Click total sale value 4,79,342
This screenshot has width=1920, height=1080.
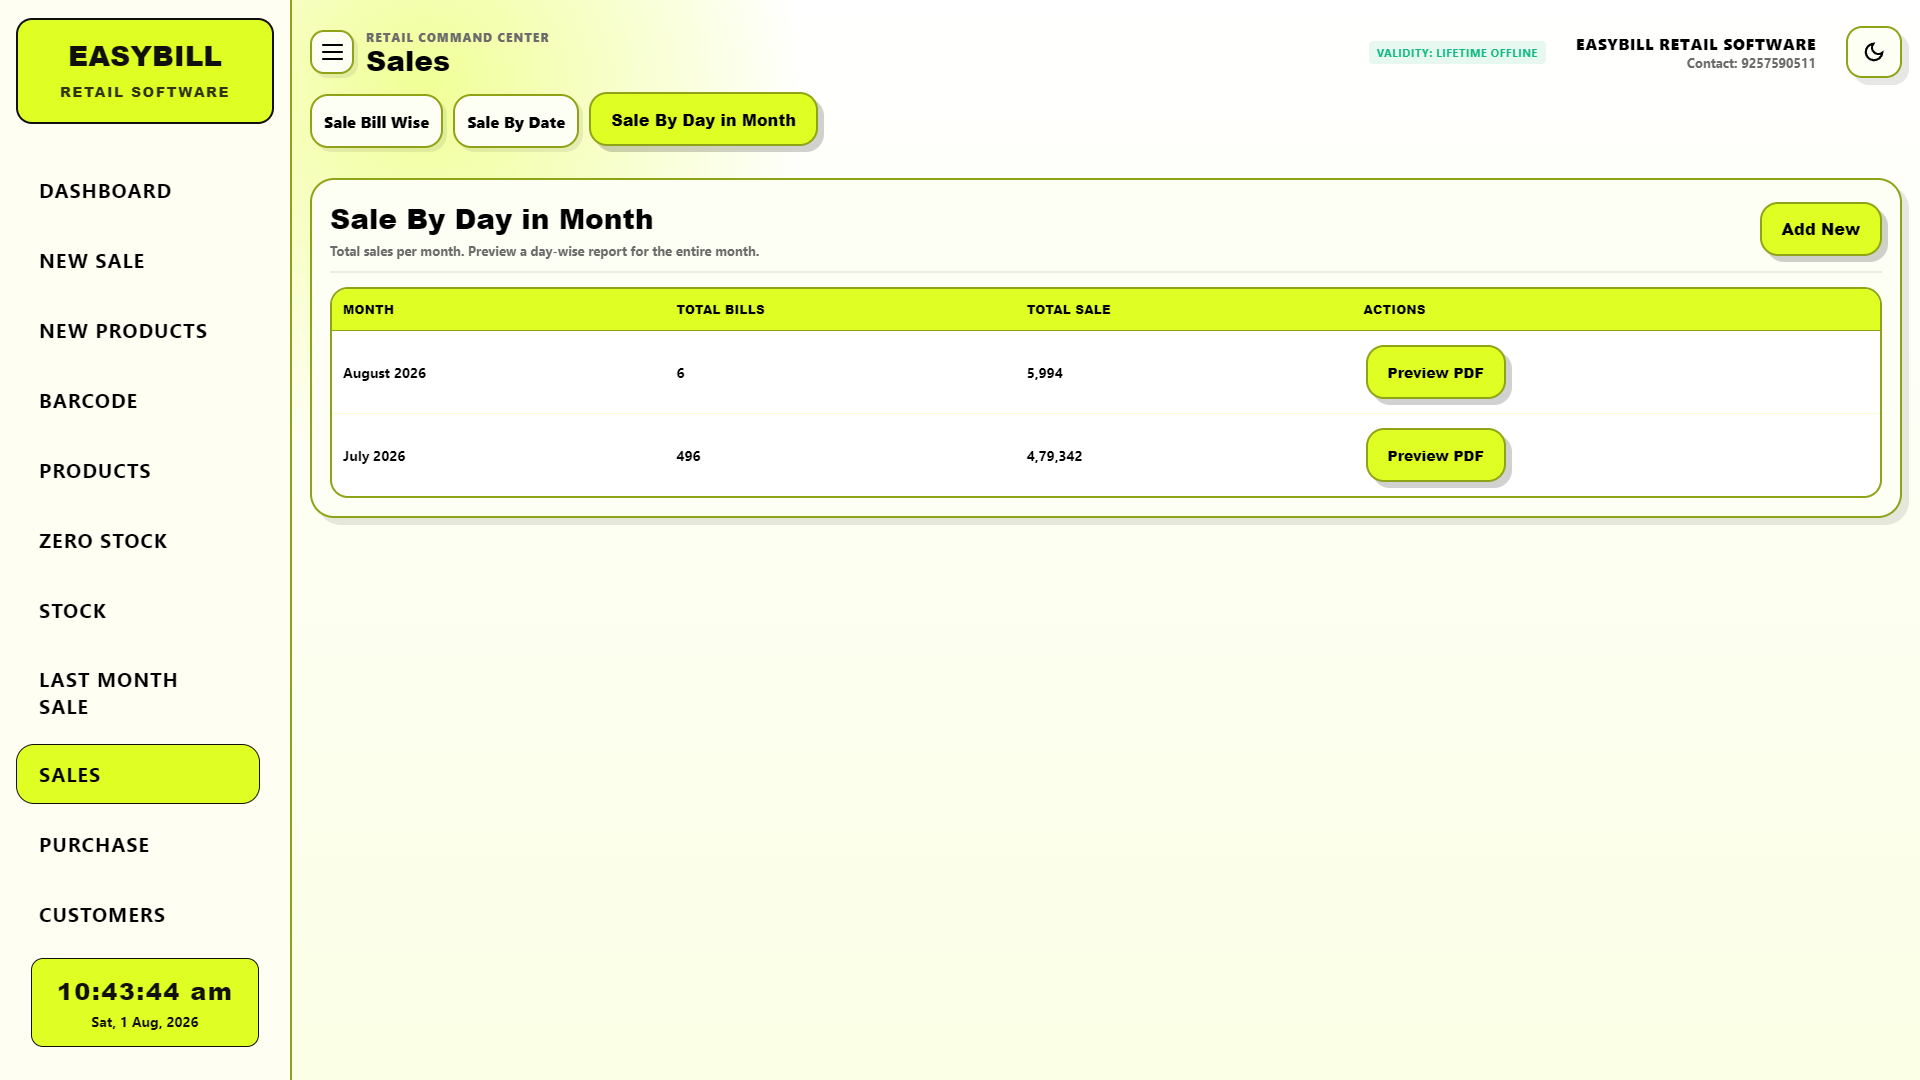[1054, 456]
